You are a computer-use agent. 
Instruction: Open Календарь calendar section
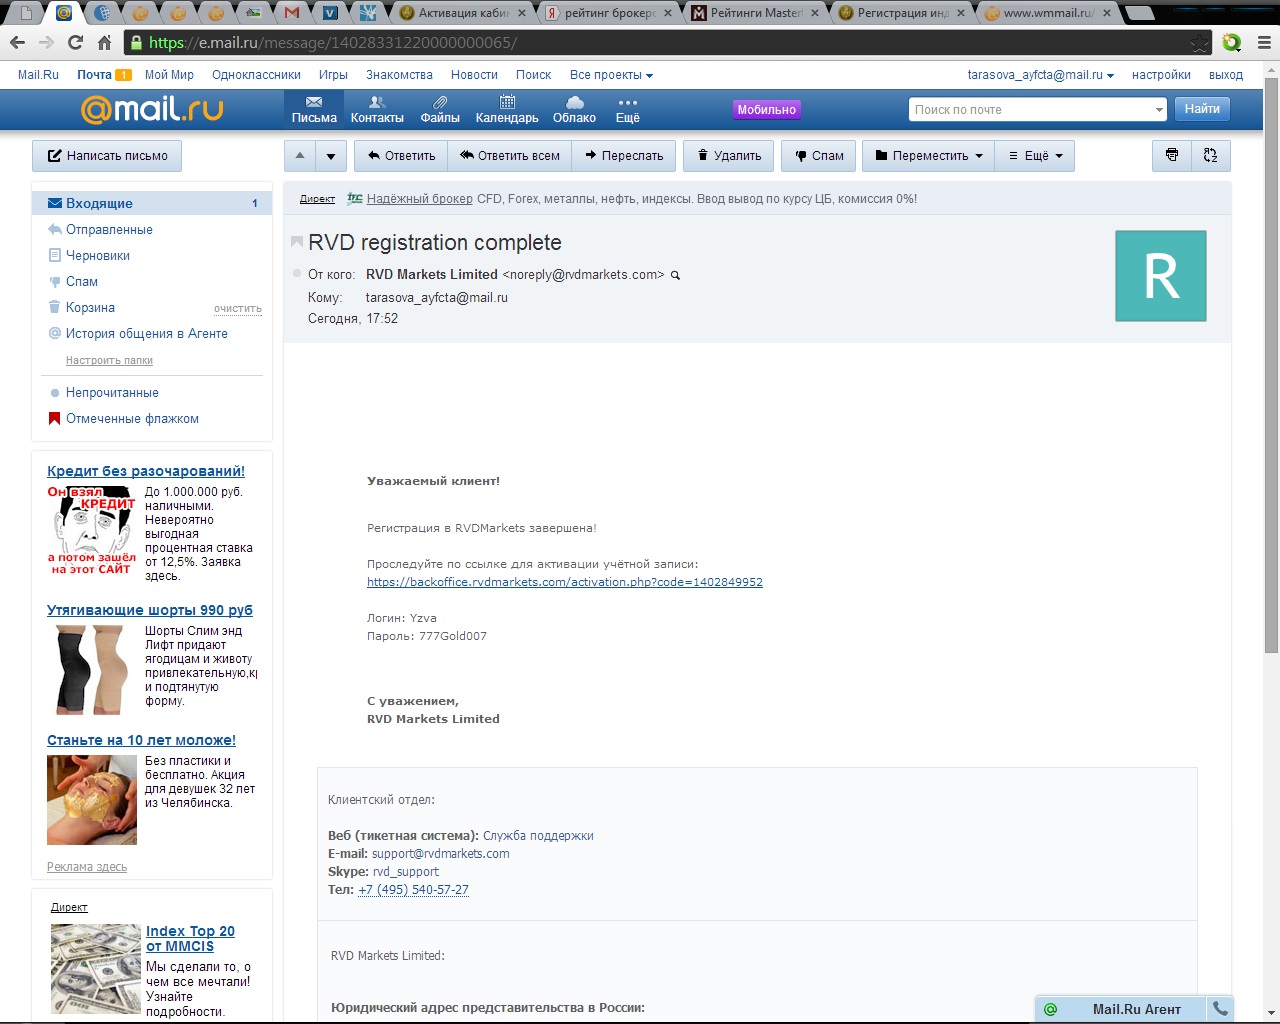pyautogui.click(x=507, y=110)
